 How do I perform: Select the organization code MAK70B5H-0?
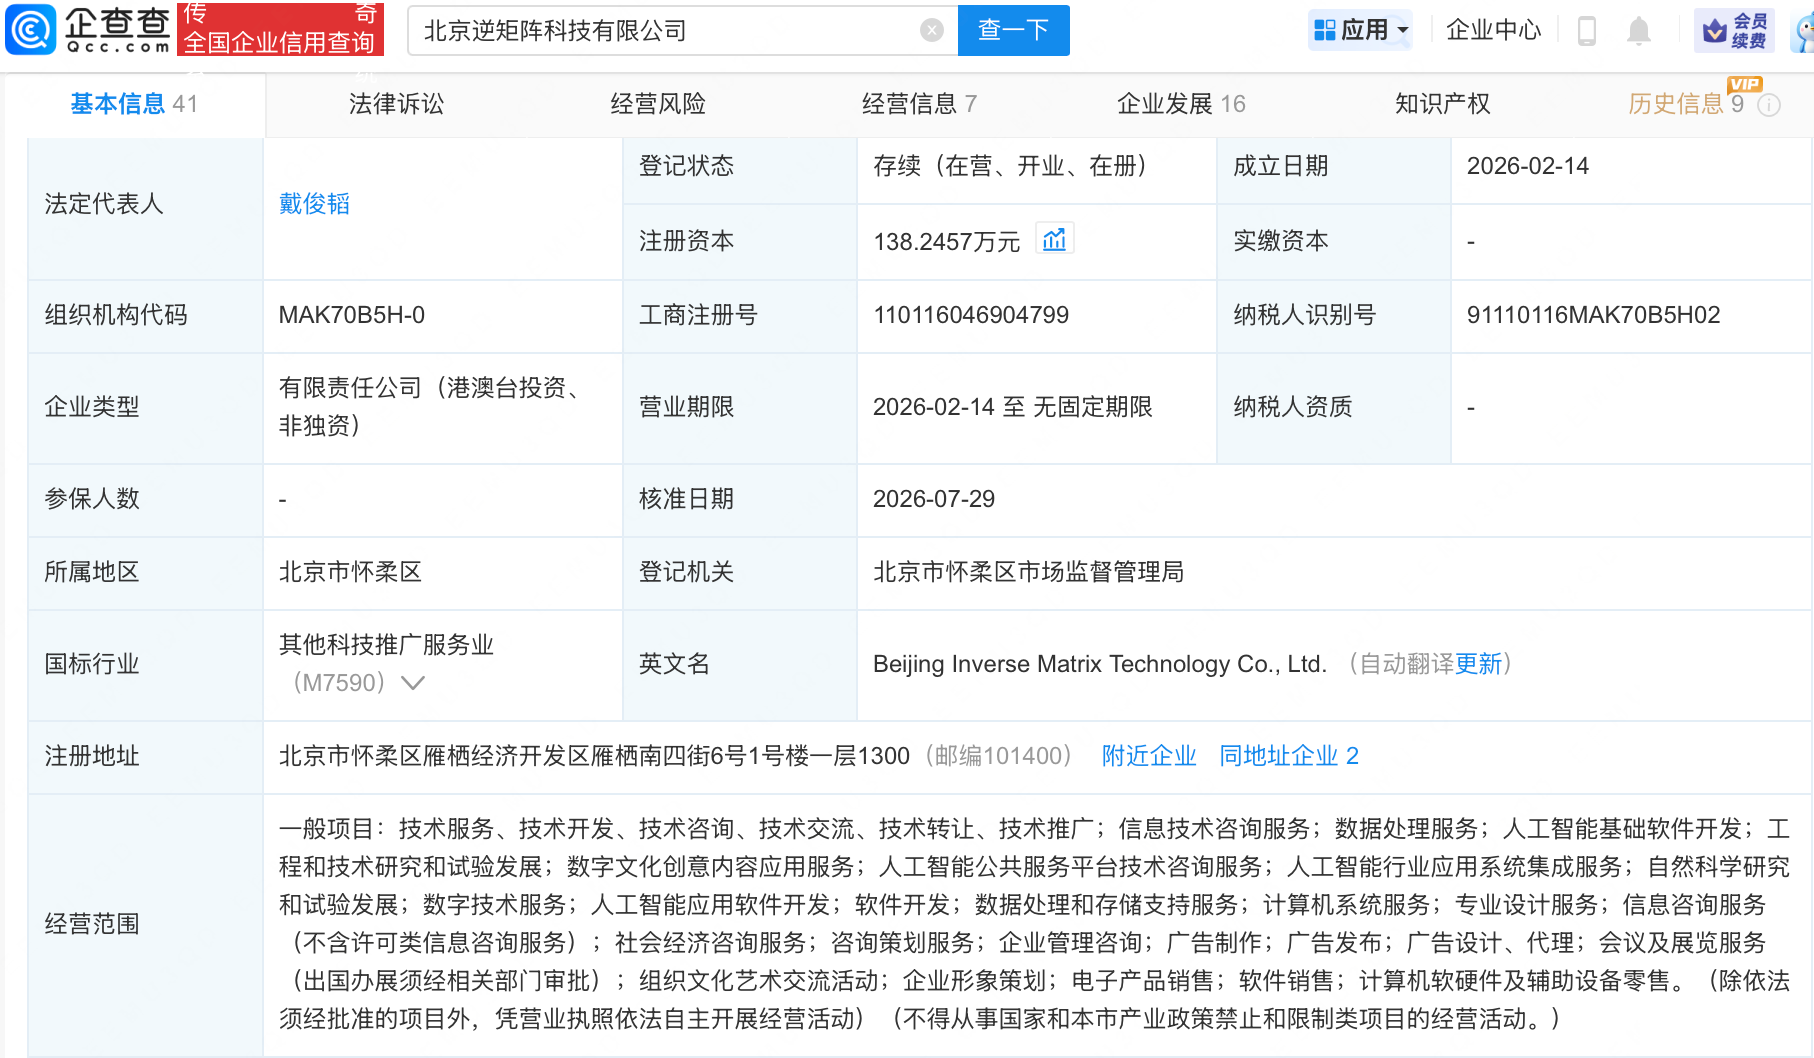pyautogui.click(x=351, y=315)
